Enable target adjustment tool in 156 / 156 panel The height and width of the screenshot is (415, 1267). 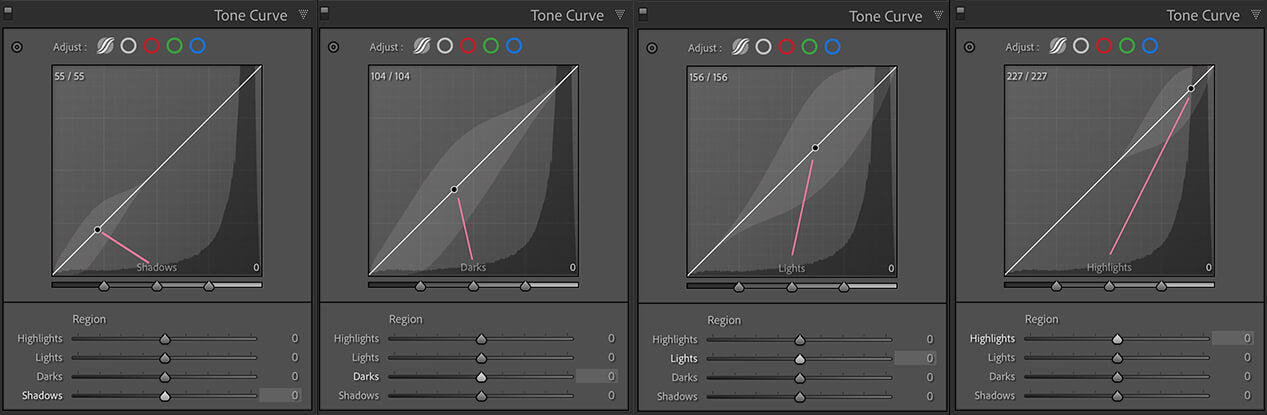(x=652, y=48)
